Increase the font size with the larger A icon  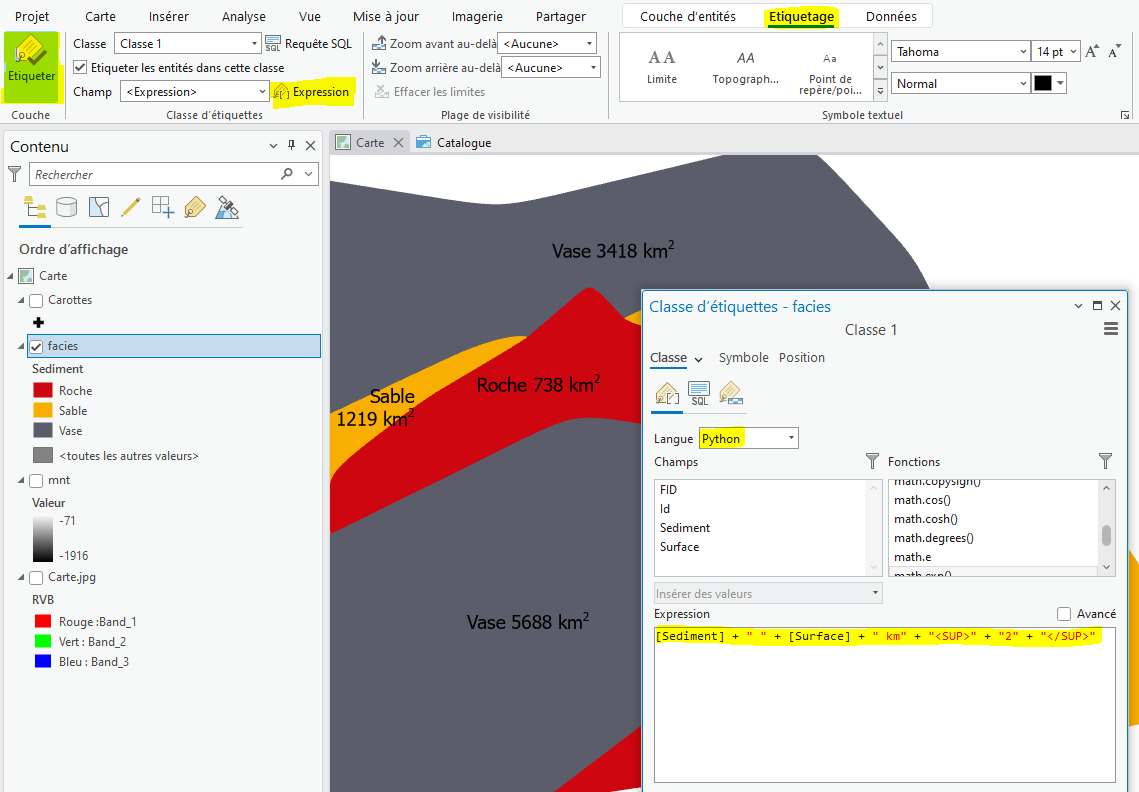pyautogui.click(x=1092, y=51)
